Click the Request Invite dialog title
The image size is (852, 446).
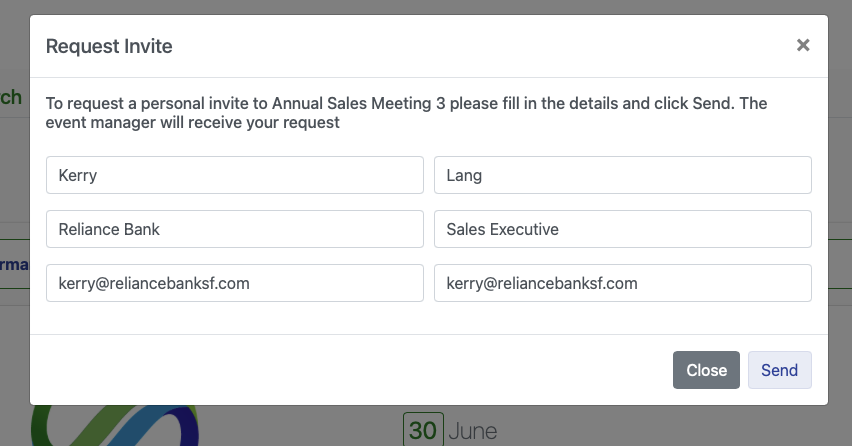click(109, 46)
